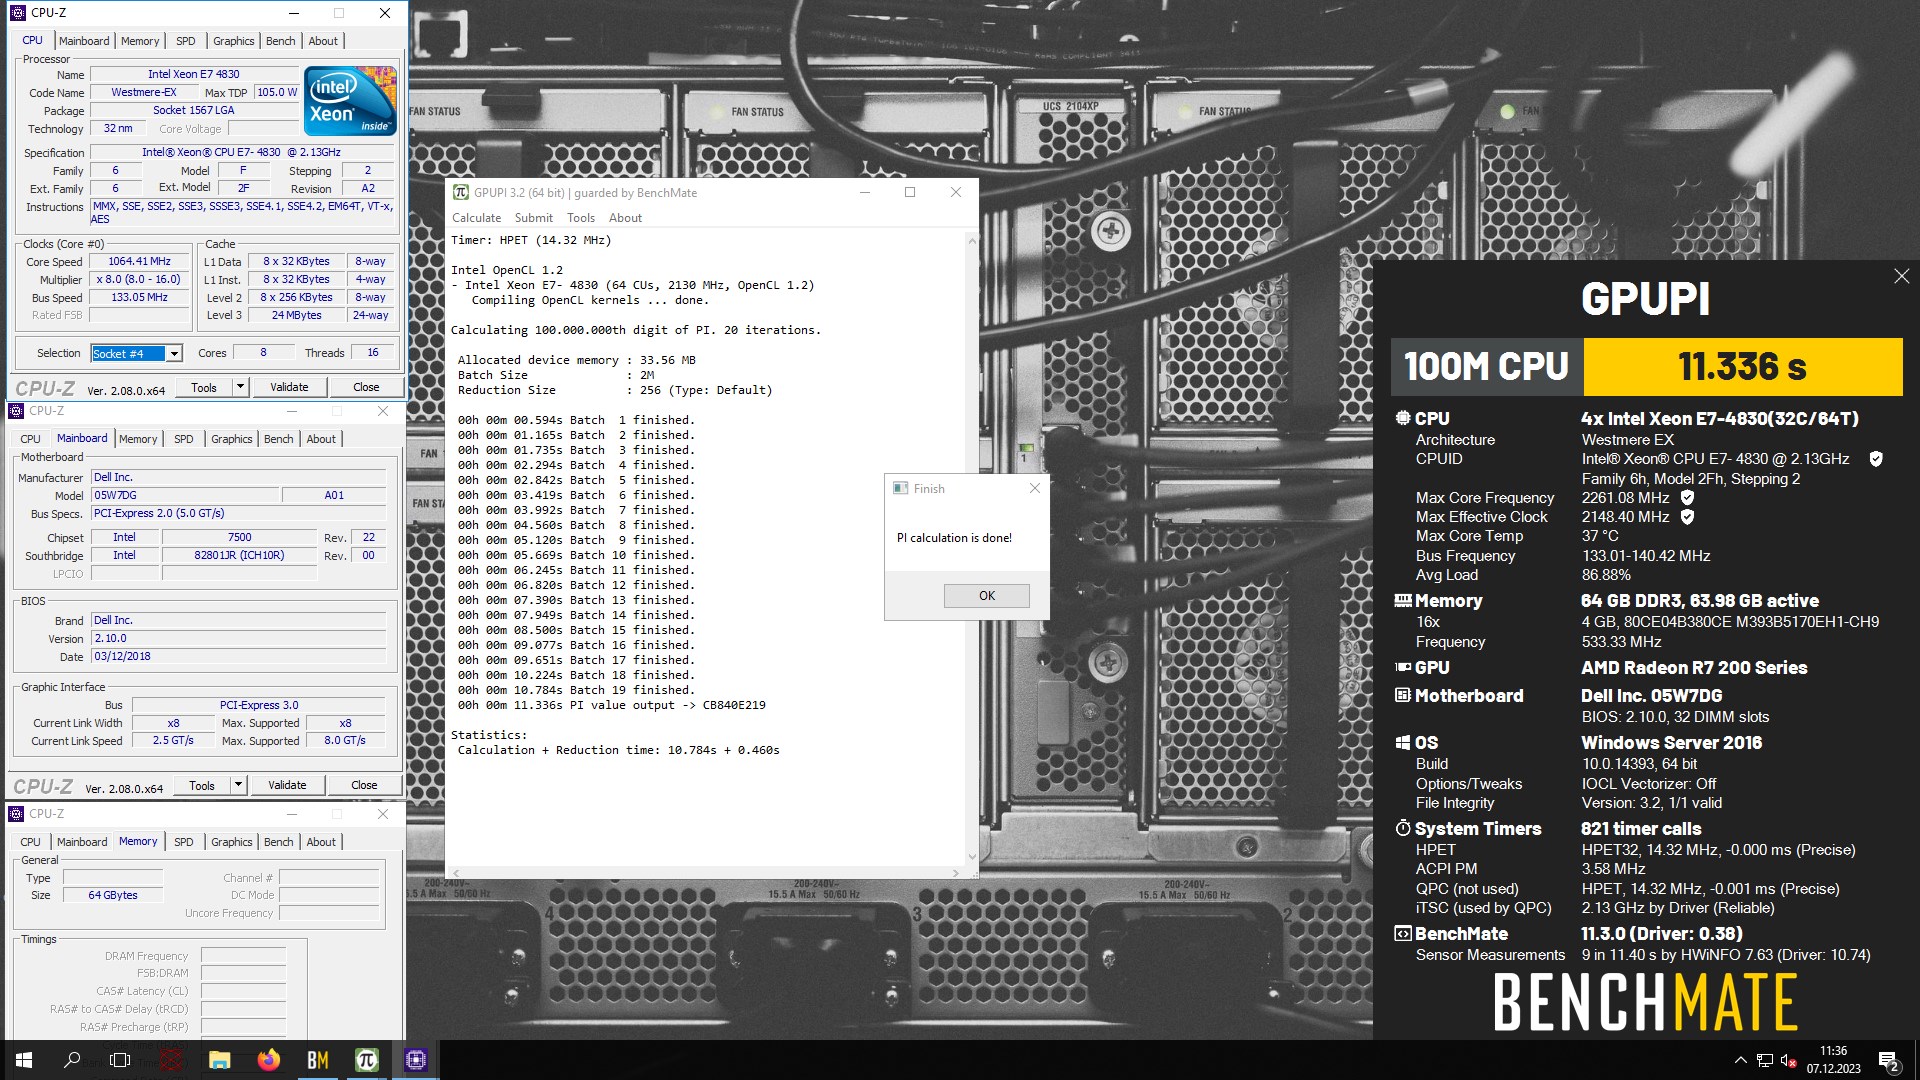Click the Max Core Frequency shield icon

[1687, 497]
